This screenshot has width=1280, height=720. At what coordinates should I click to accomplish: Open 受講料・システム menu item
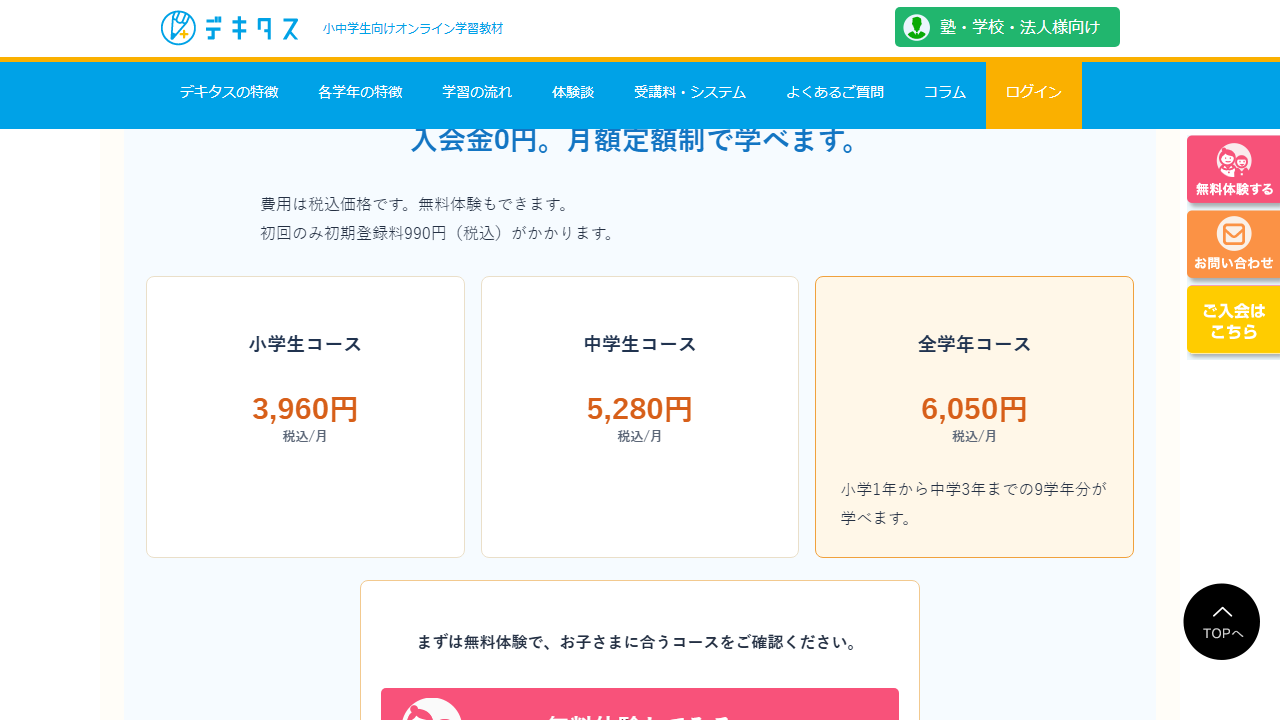tap(690, 92)
